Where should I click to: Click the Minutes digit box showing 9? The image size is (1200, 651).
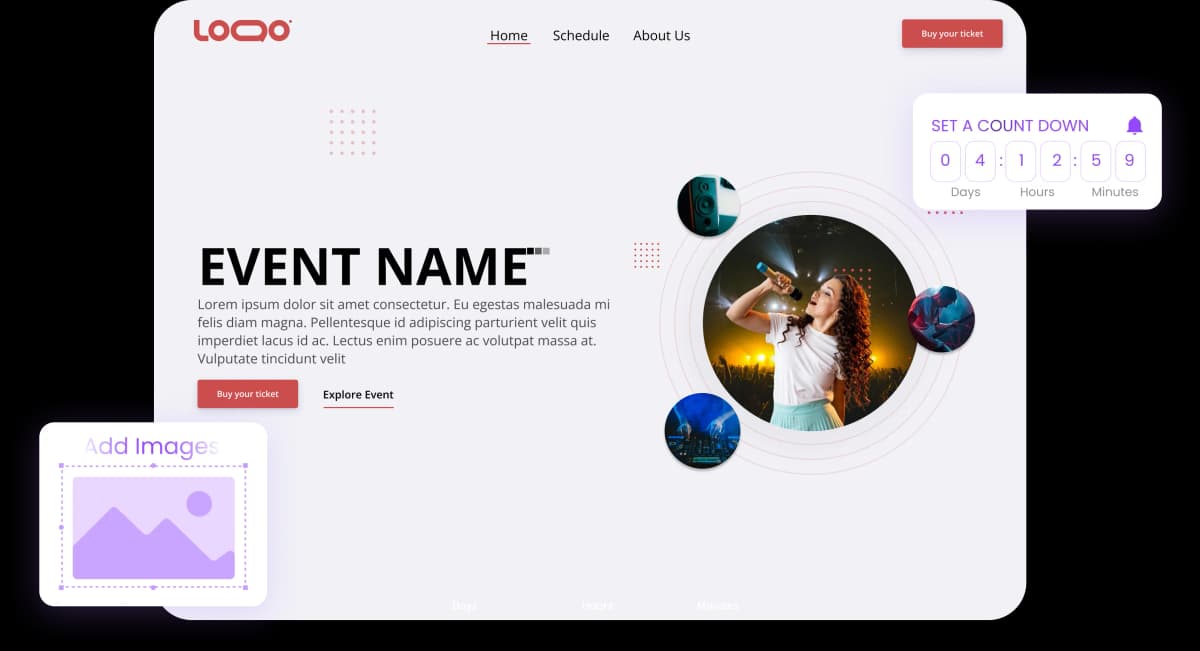(x=1130, y=161)
